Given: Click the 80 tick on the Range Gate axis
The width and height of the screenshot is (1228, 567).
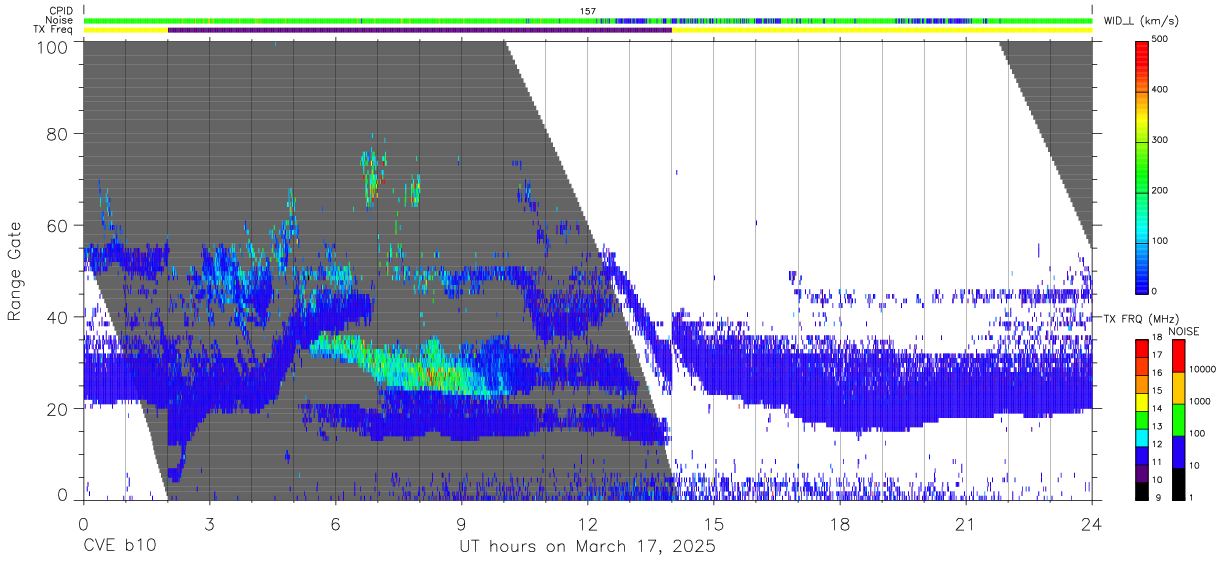Looking at the screenshot, I should pyautogui.click(x=58, y=133).
